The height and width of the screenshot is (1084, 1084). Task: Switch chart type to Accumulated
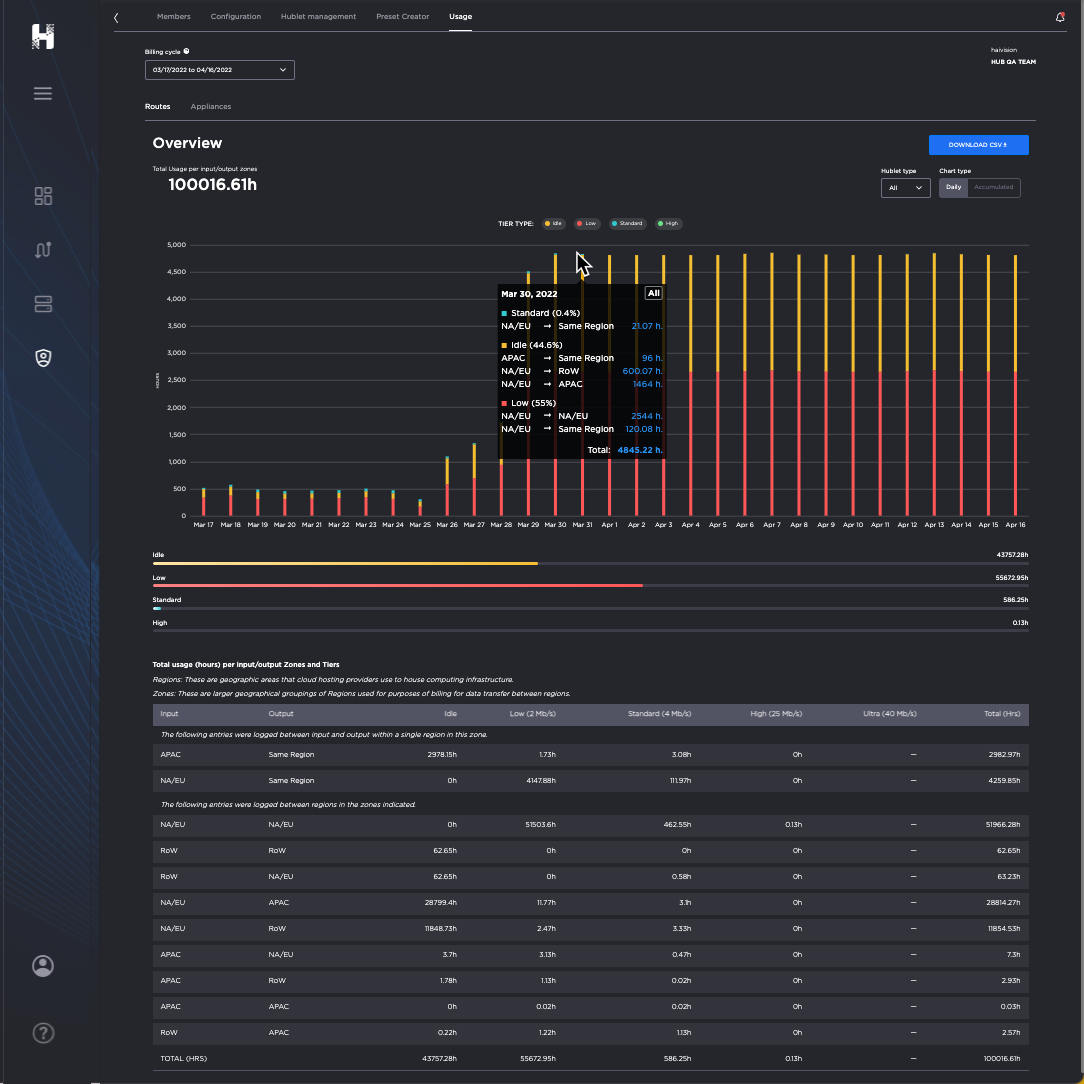993,187
